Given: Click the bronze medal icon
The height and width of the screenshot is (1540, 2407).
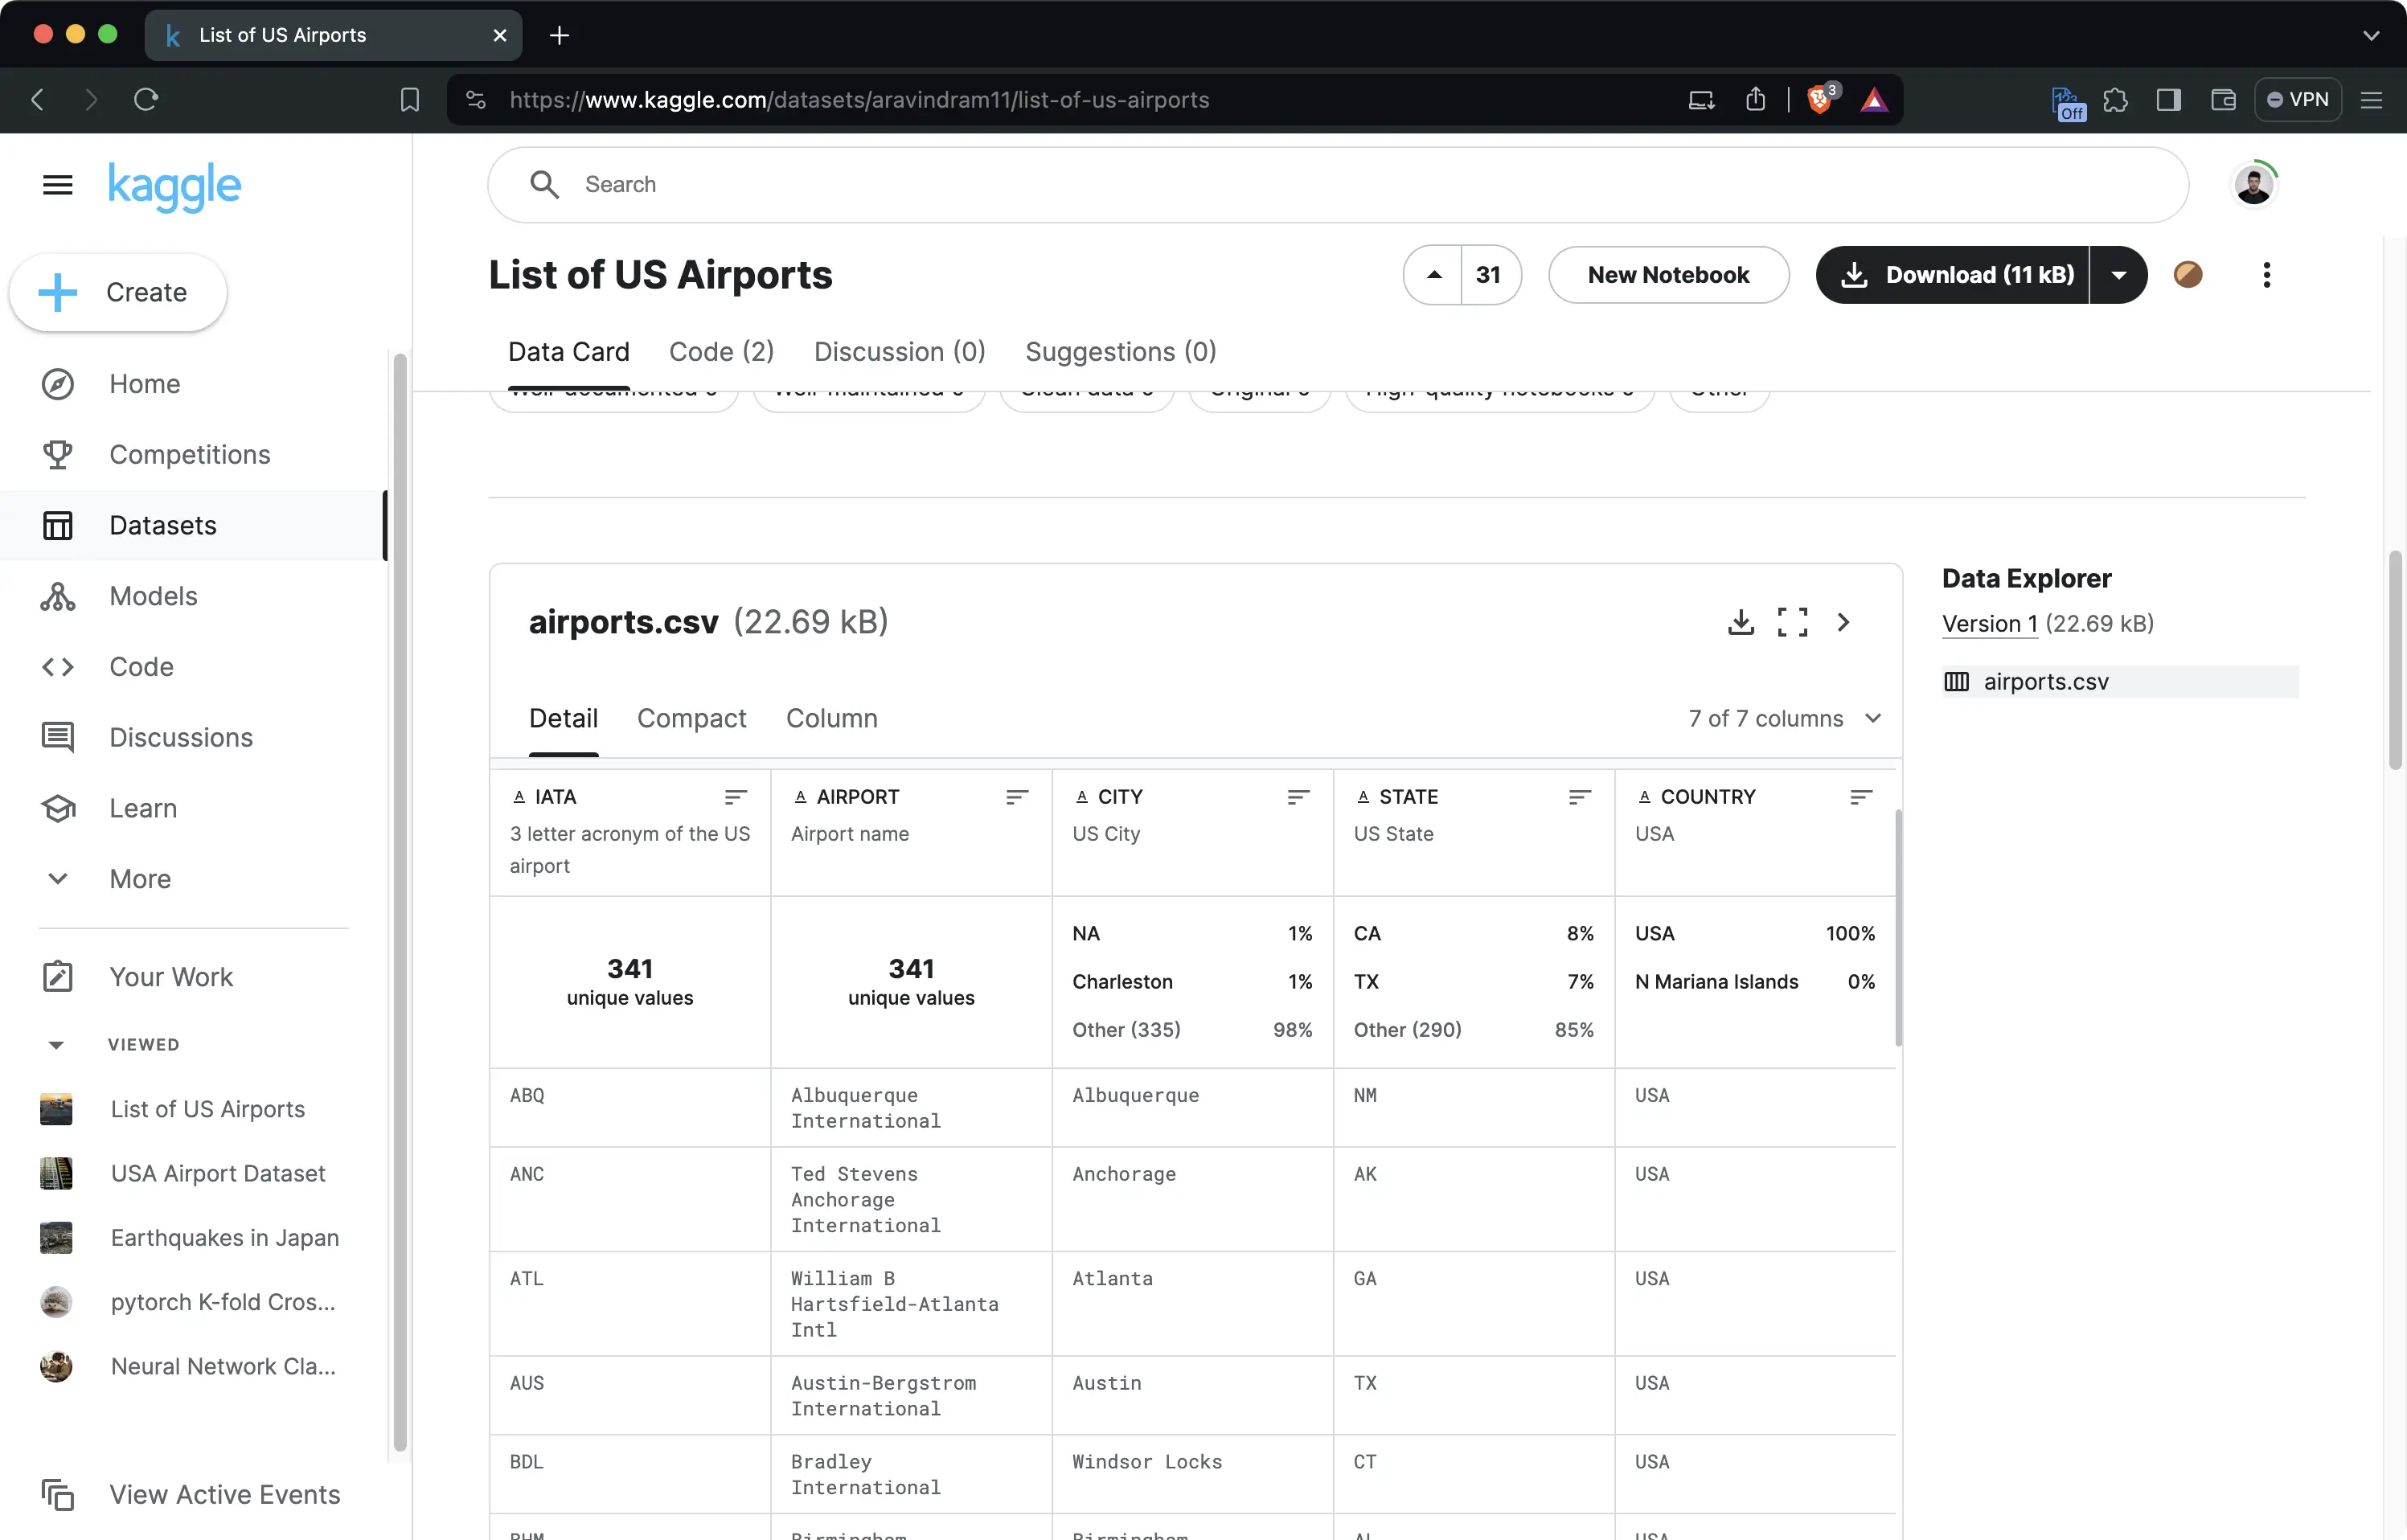Looking at the screenshot, I should point(2188,274).
